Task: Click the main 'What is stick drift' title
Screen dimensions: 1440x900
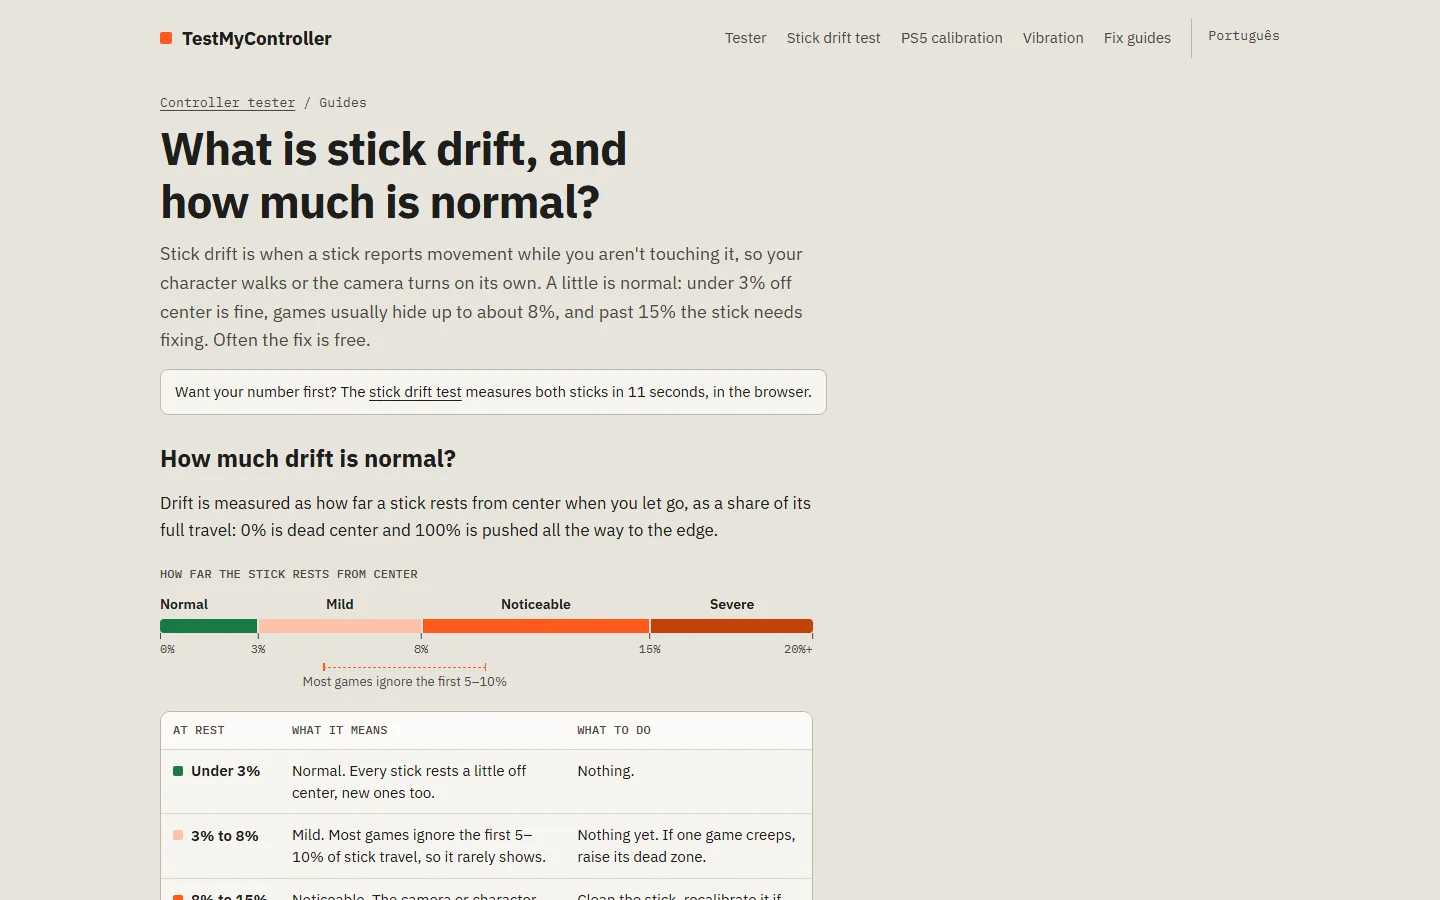Action: (x=394, y=176)
